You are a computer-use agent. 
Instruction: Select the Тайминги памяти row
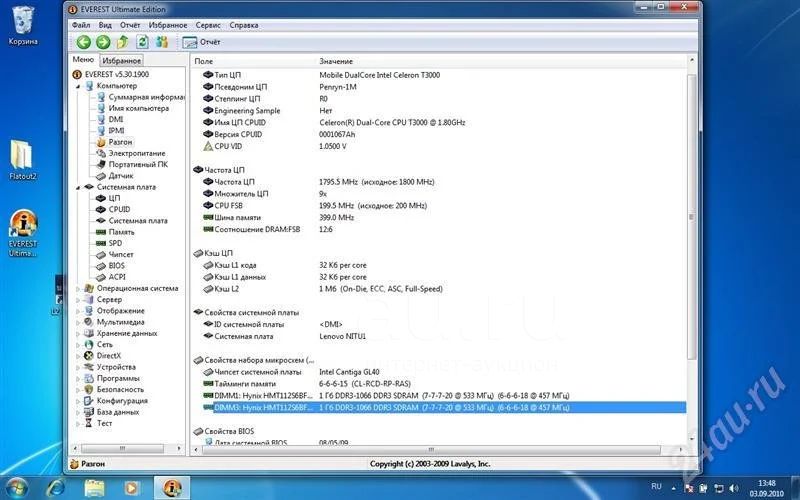coord(439,384)
